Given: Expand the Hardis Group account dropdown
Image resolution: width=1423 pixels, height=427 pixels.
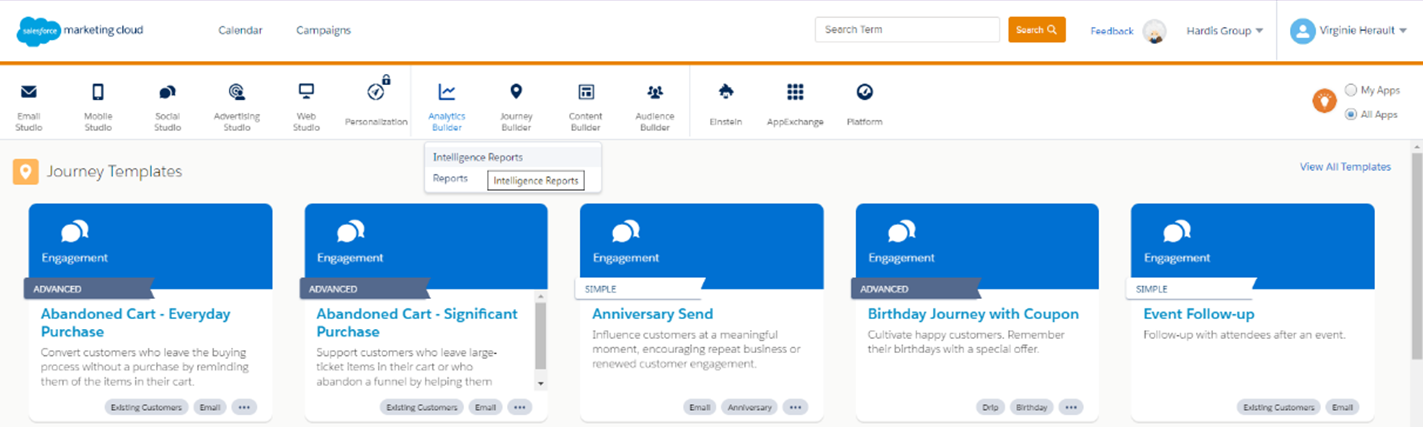Looking at the screenshot, I should [x=1225, y=31].
